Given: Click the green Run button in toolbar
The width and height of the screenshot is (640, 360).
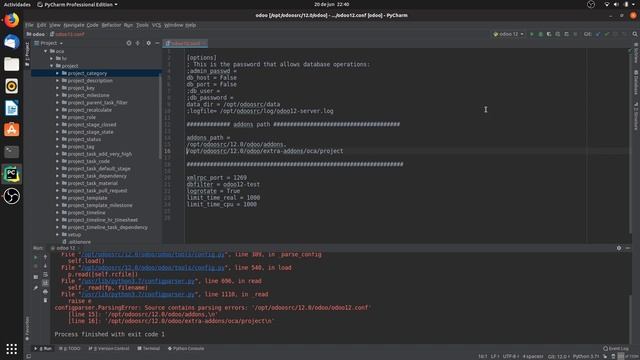Looking at the screenshot, I should (531, 34).
